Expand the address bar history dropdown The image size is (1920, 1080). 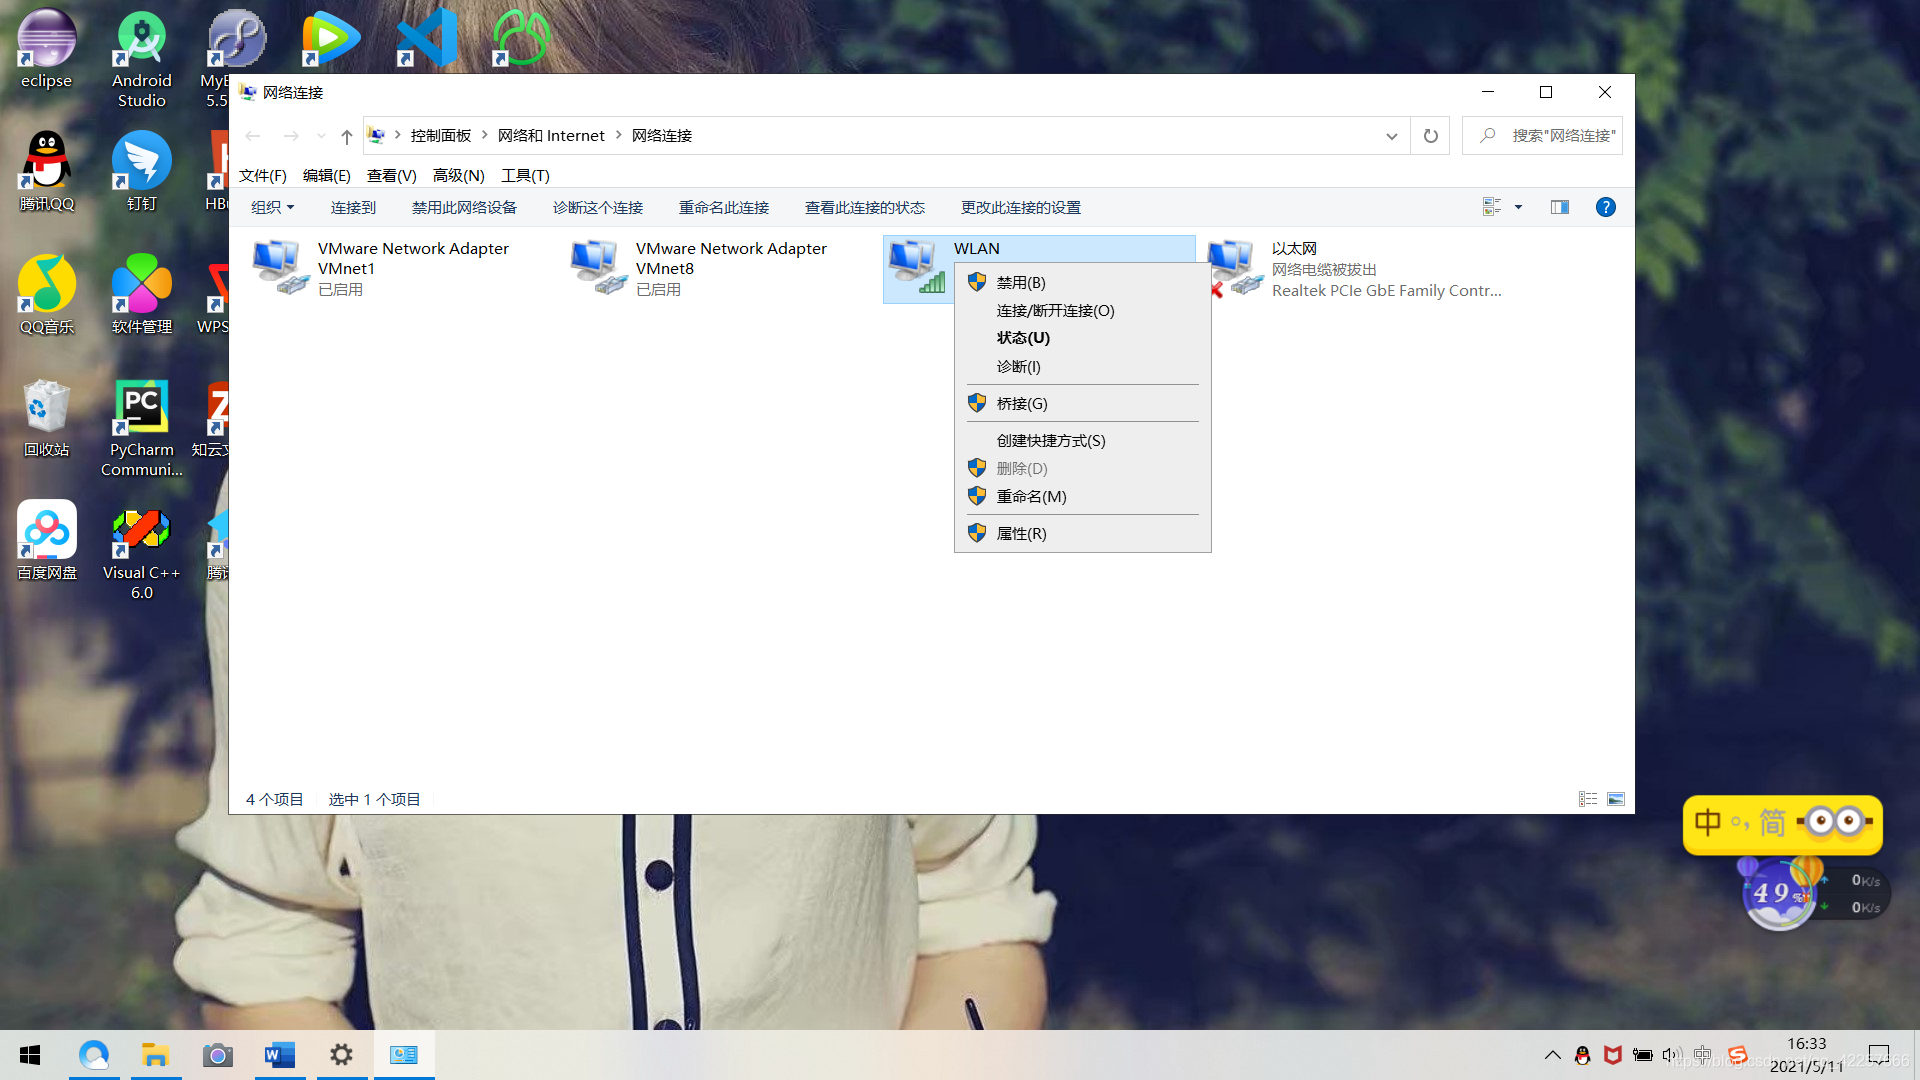[1391, 136]
